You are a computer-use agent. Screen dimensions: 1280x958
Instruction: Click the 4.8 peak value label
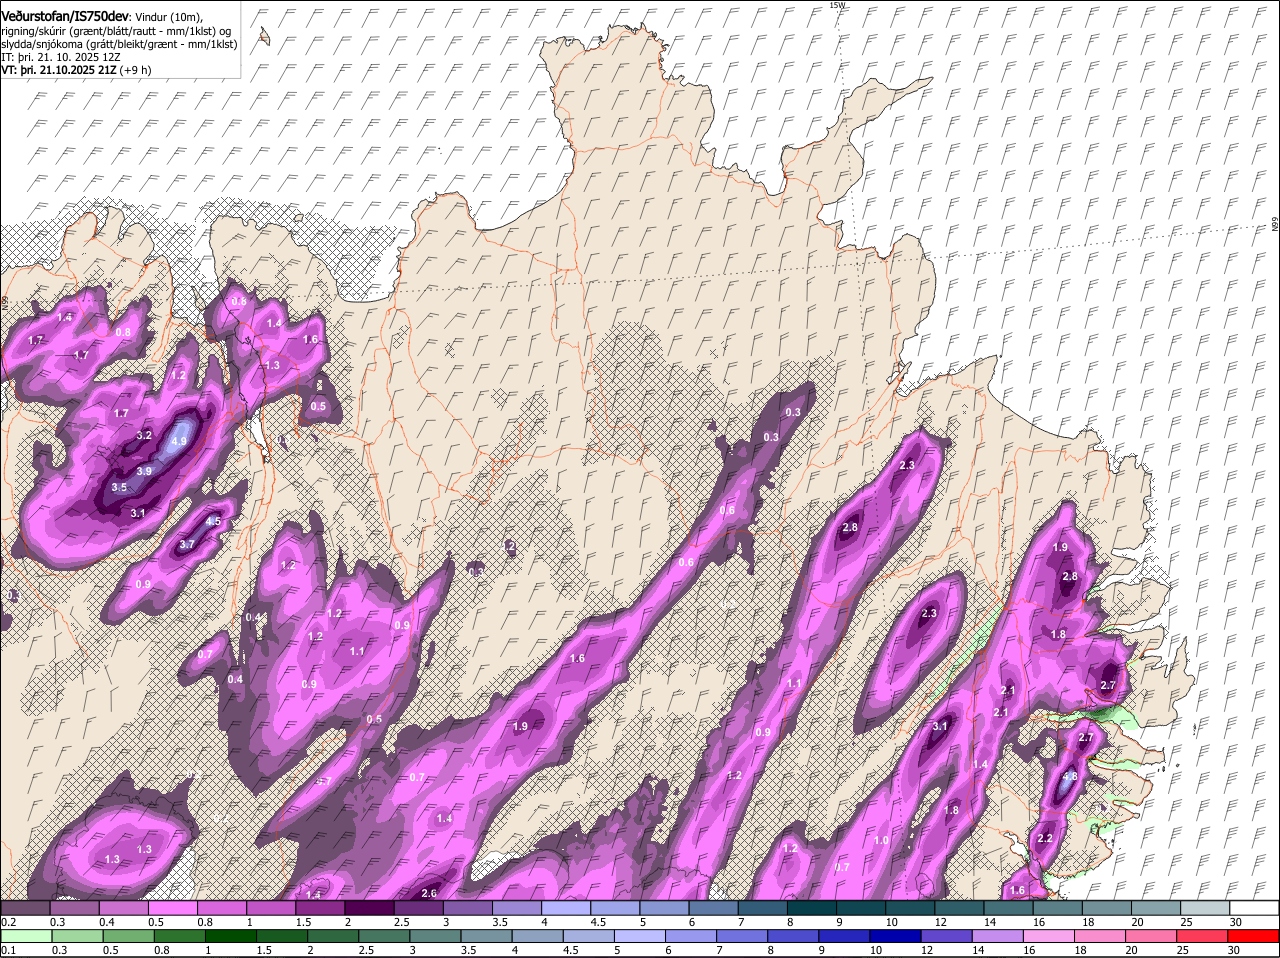coord(1070,777)
